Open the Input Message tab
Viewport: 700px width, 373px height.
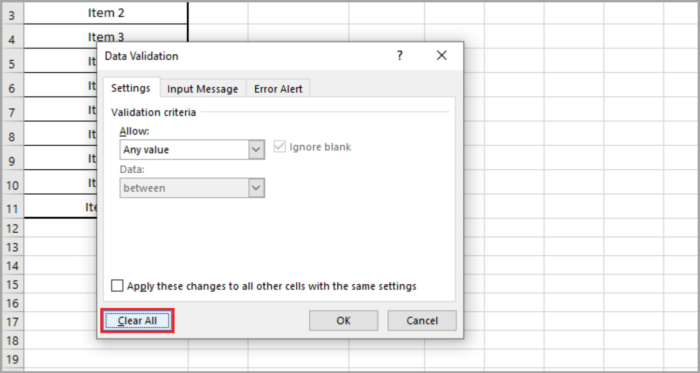pos(203,89)
